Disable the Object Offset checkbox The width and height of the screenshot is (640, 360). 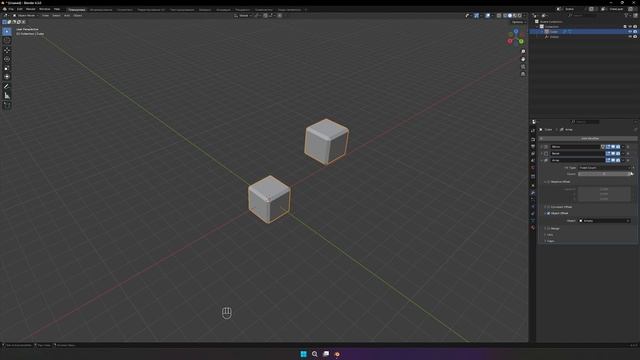tap(549, 213)
